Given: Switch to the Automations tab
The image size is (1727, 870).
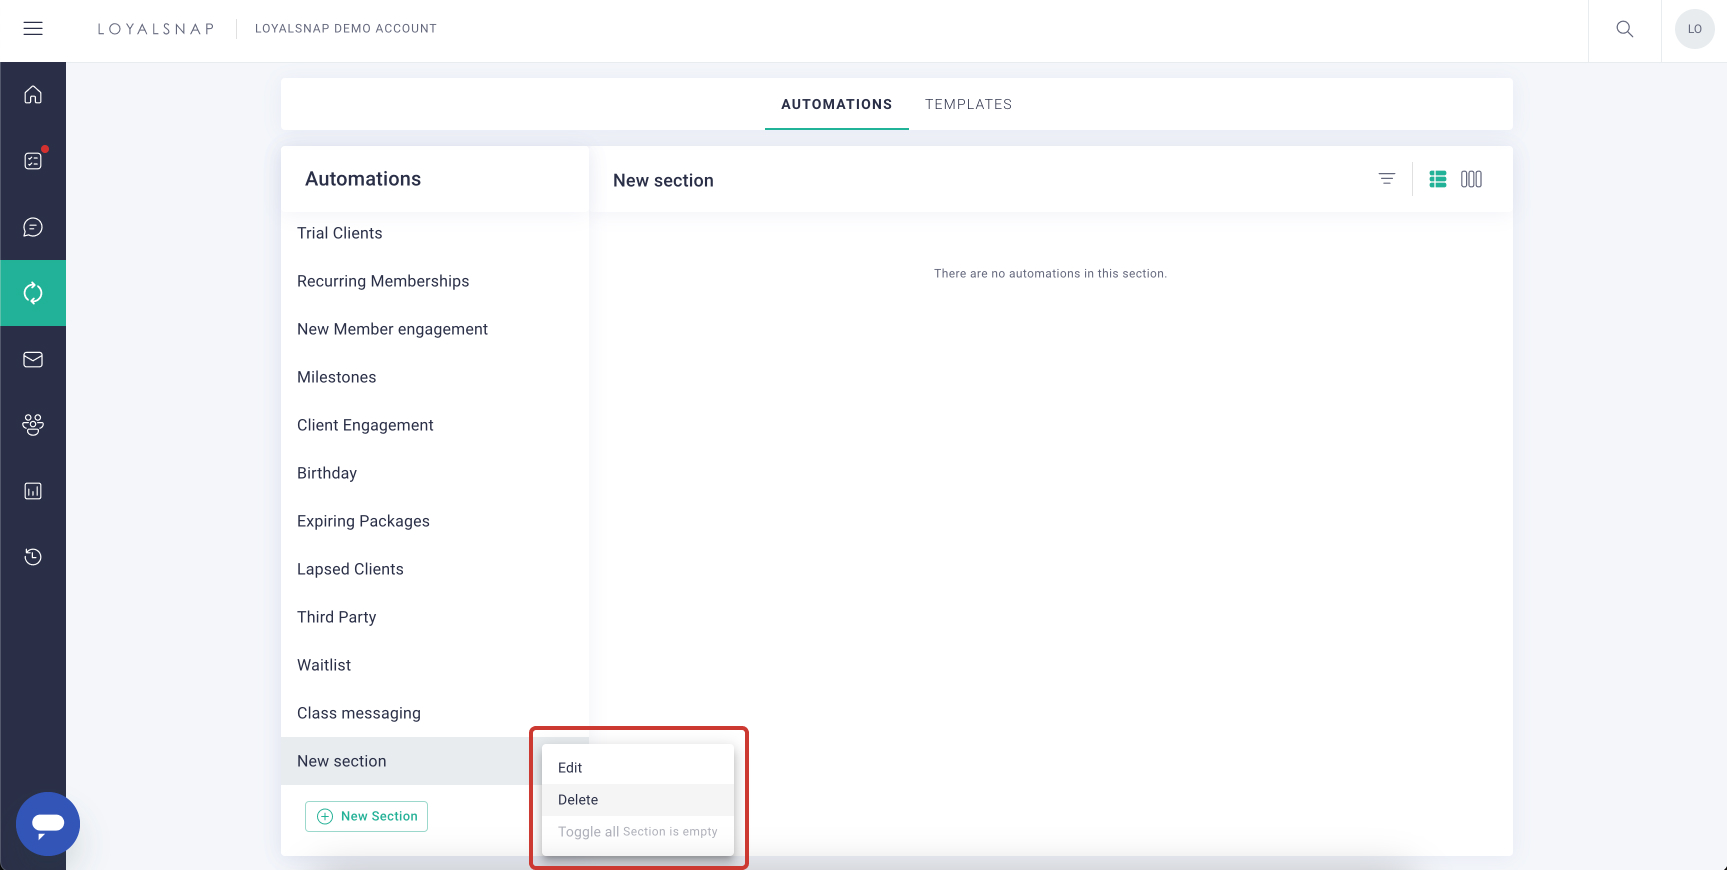Looking at the screenshot, I should pos(837,104).
